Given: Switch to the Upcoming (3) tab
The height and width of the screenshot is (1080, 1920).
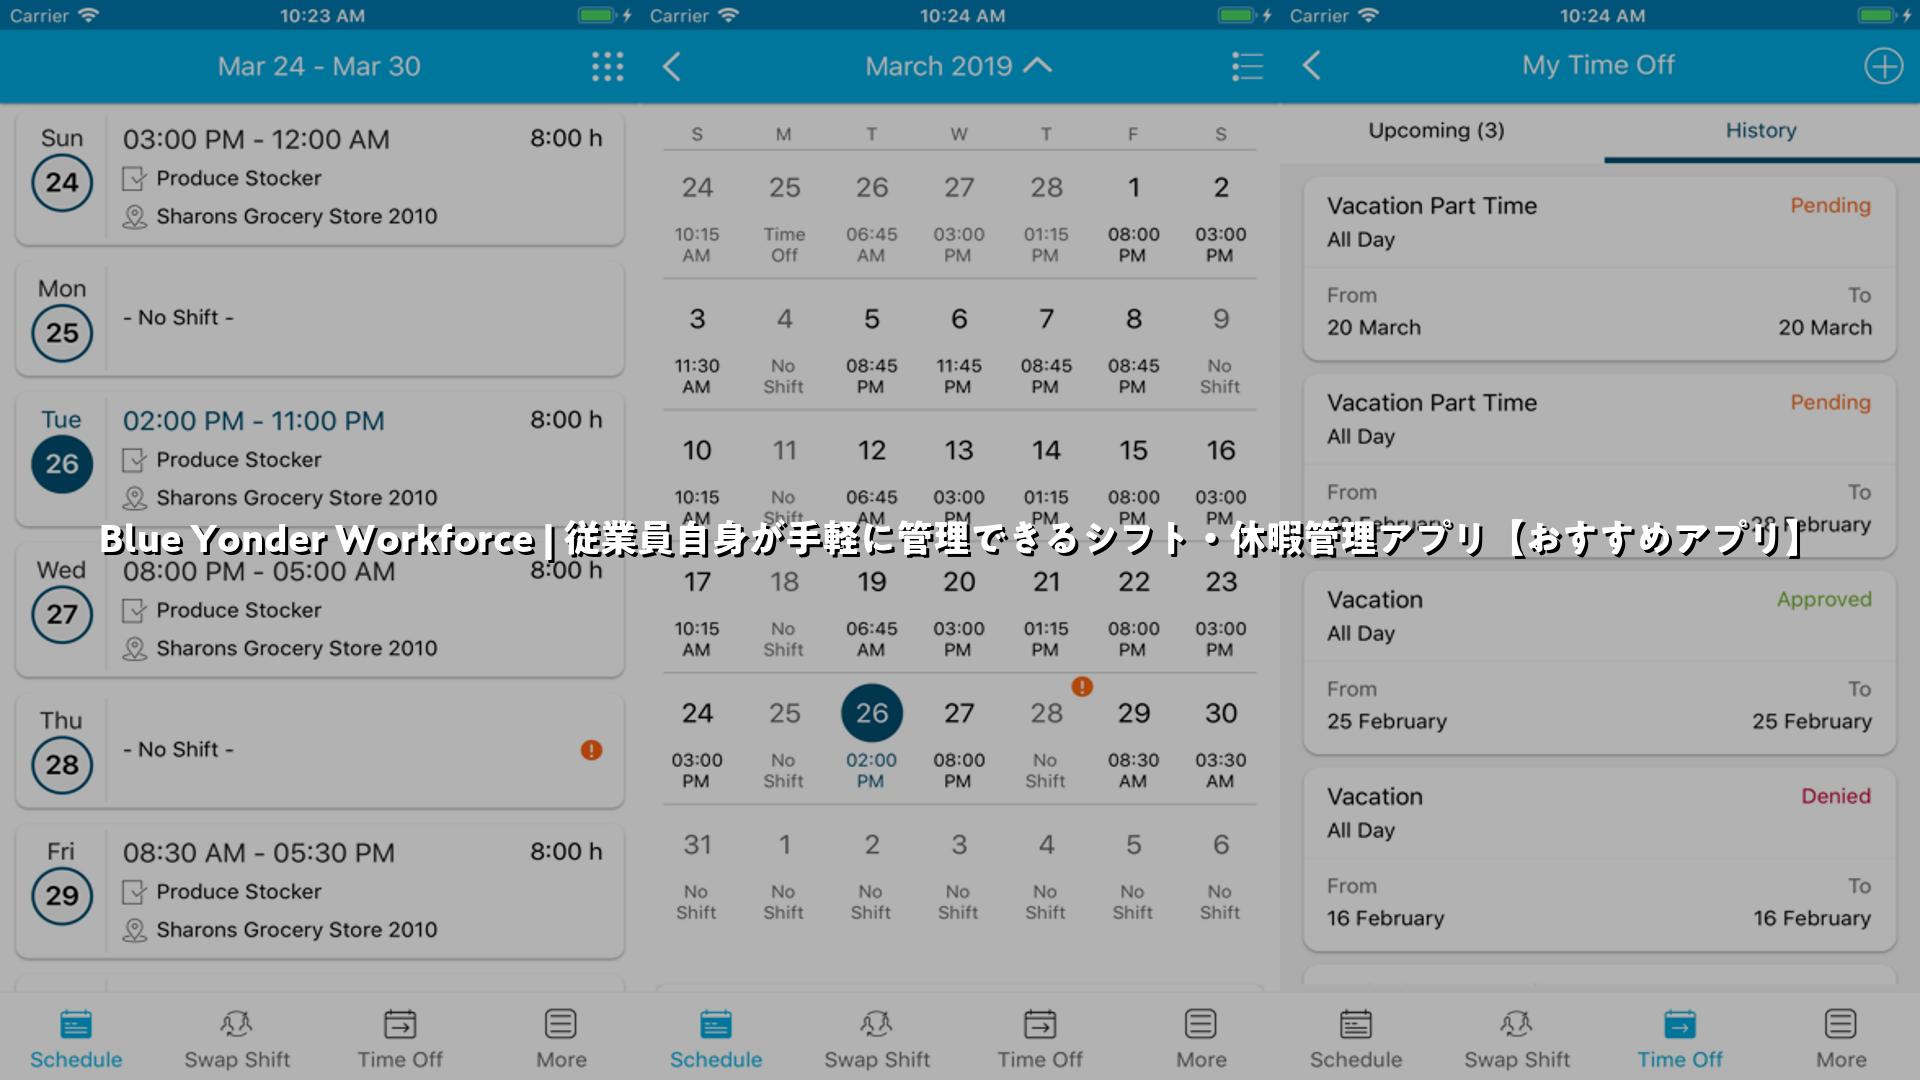Looking at the screenshot, I should (x=1436, y=131).
